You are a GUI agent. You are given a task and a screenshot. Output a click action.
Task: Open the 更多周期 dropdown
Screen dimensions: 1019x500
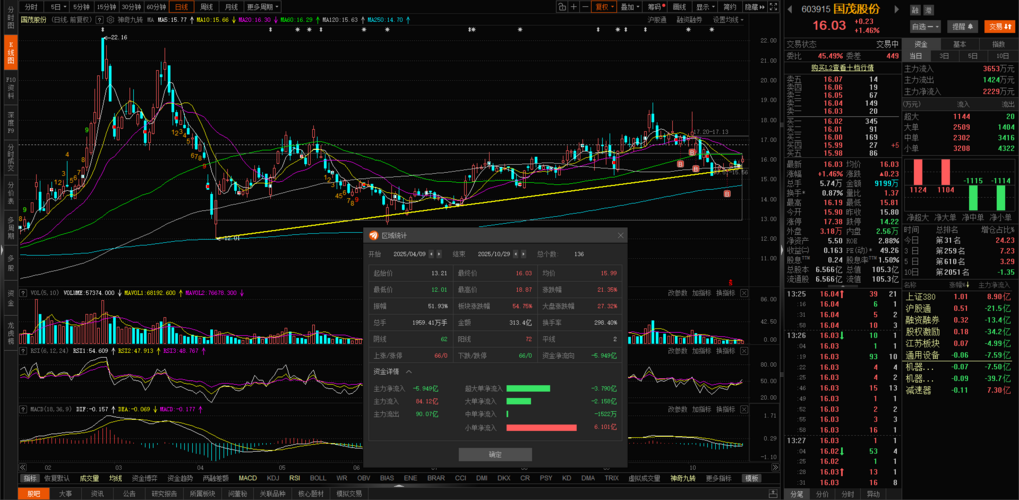pyautogui.click(x=263, y=7)
